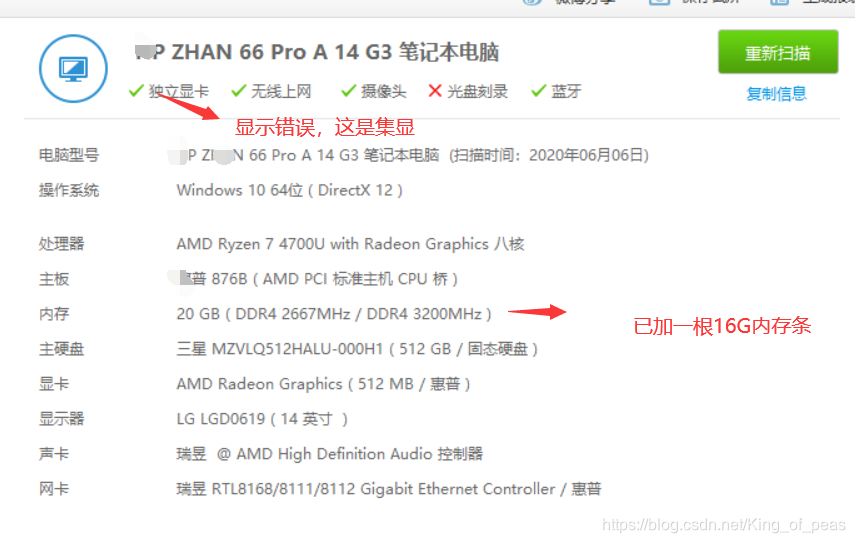Click the green 重新扫描 rescan button
Image resolution: width=855 pixels, height=543 pixels.
[778, 52]
